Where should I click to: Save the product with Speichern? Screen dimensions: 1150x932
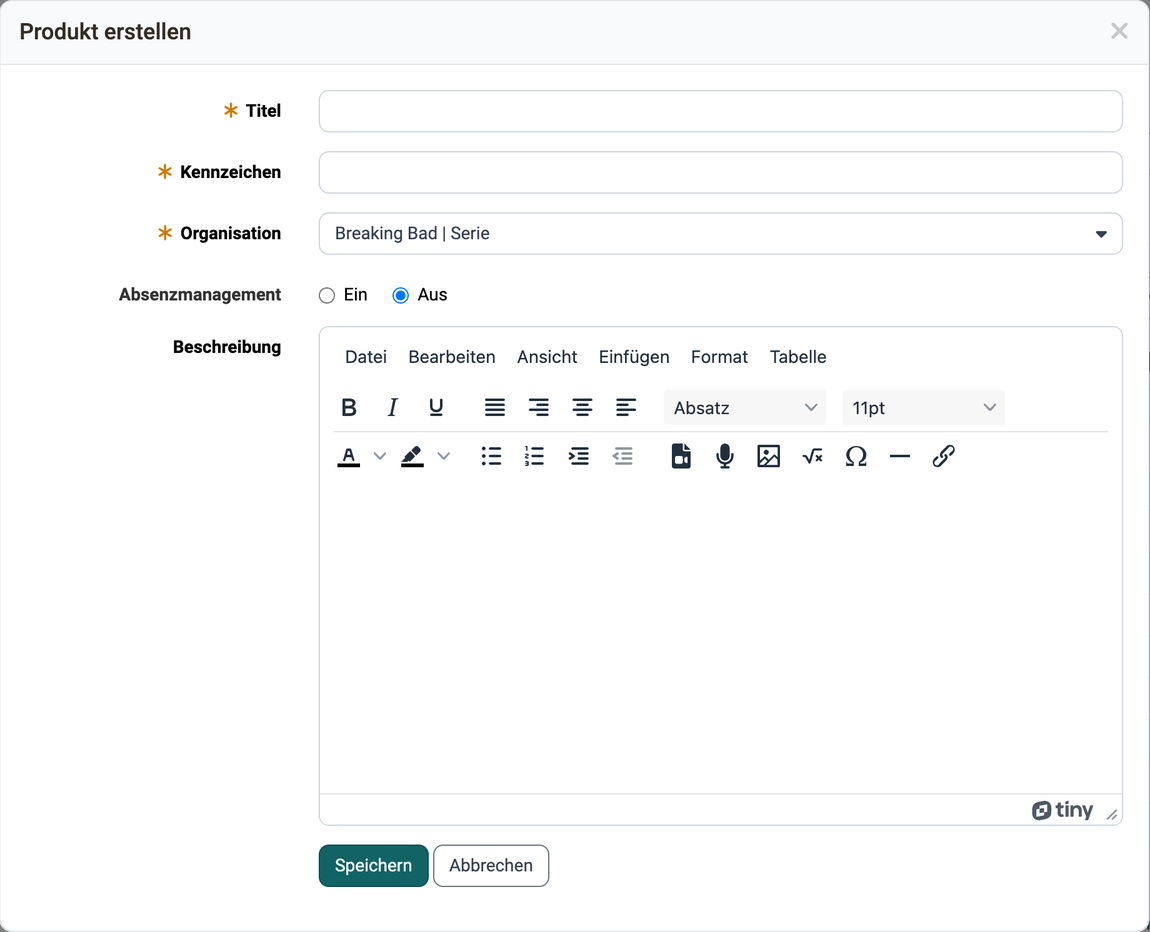point(373,866)
